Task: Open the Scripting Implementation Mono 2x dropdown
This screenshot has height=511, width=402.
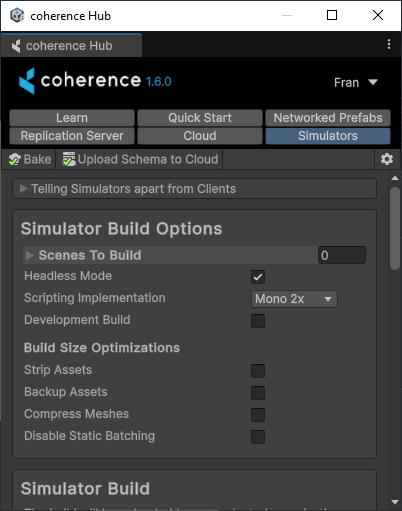Action: 294,299
